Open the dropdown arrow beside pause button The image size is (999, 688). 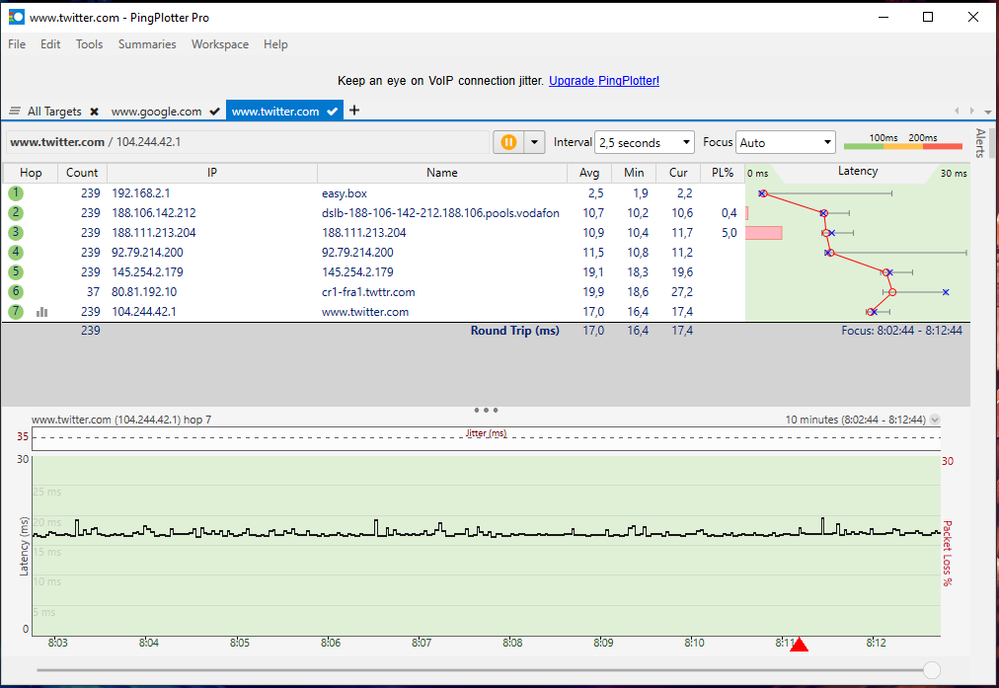coord(535,142)
